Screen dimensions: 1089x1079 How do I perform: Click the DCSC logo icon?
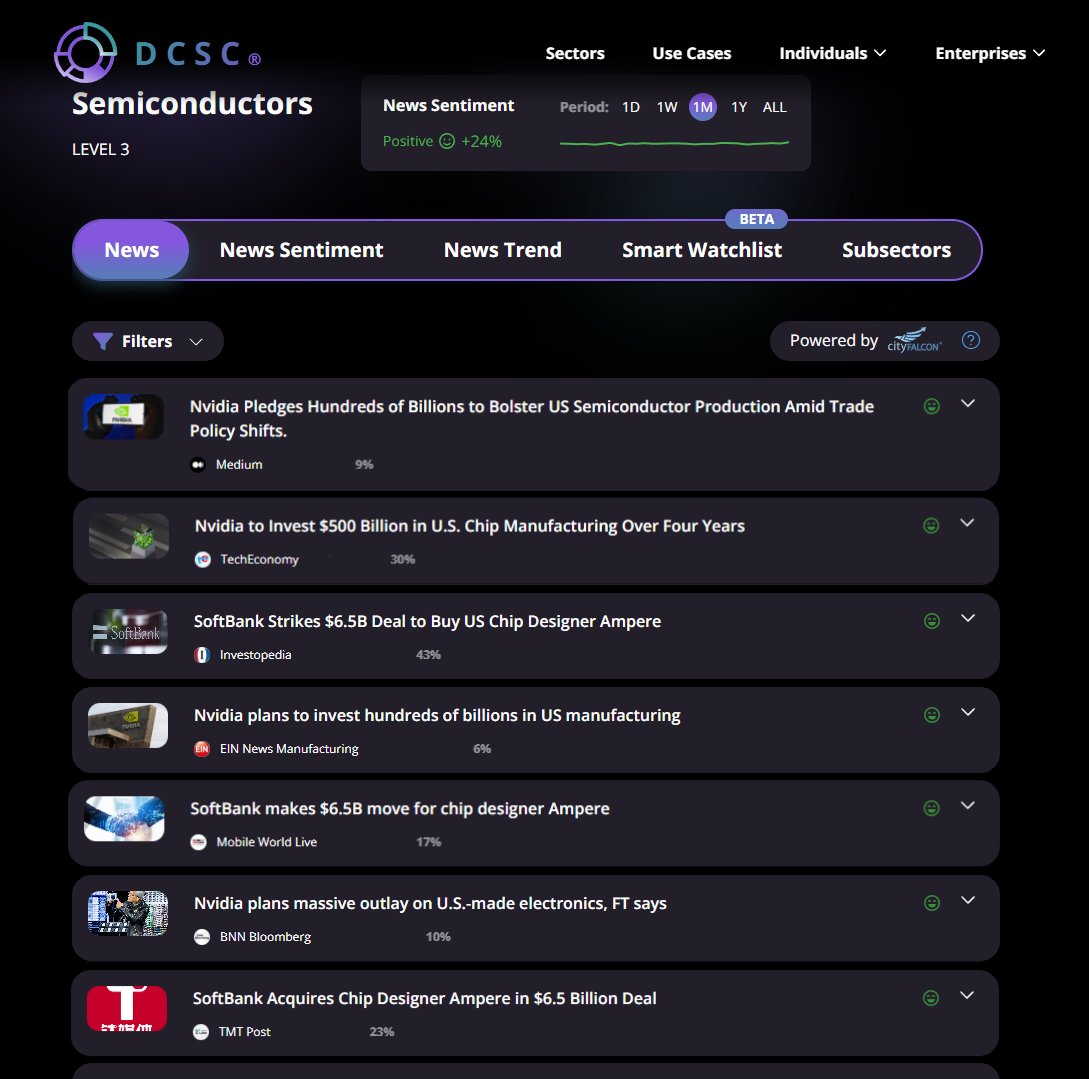[x=85, y=53]
